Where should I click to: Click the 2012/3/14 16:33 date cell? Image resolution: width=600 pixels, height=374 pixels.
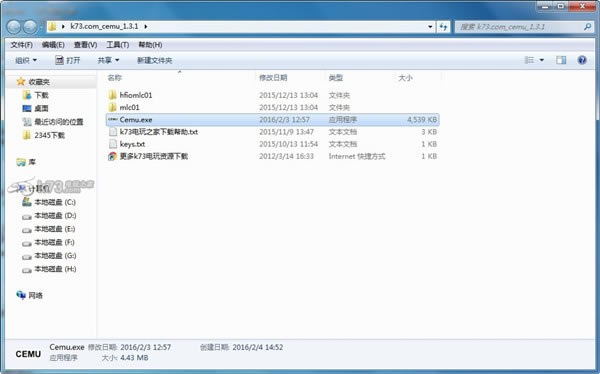286,156
